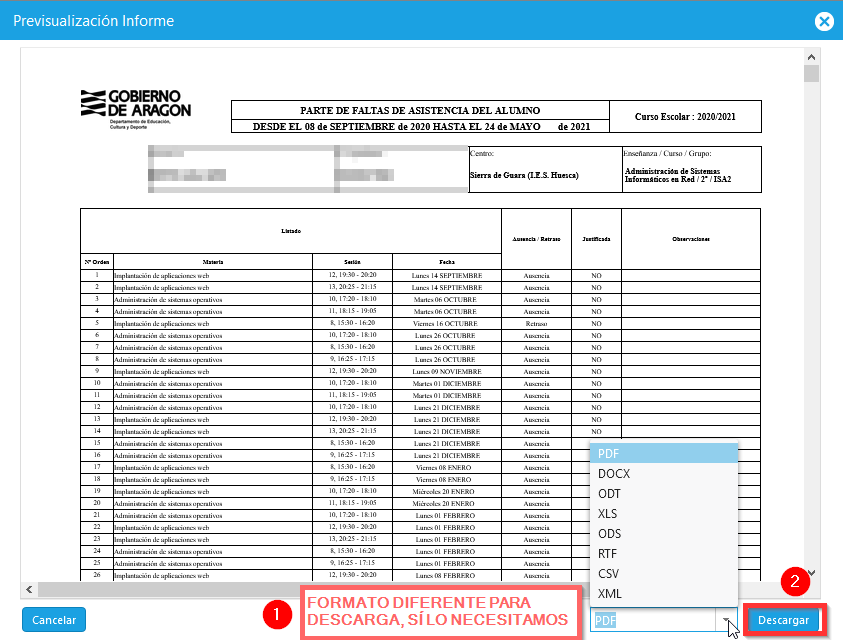The height and width of the screenshot is (640, 843).
Task: Pick RTF from the format list
Action: 663,553
